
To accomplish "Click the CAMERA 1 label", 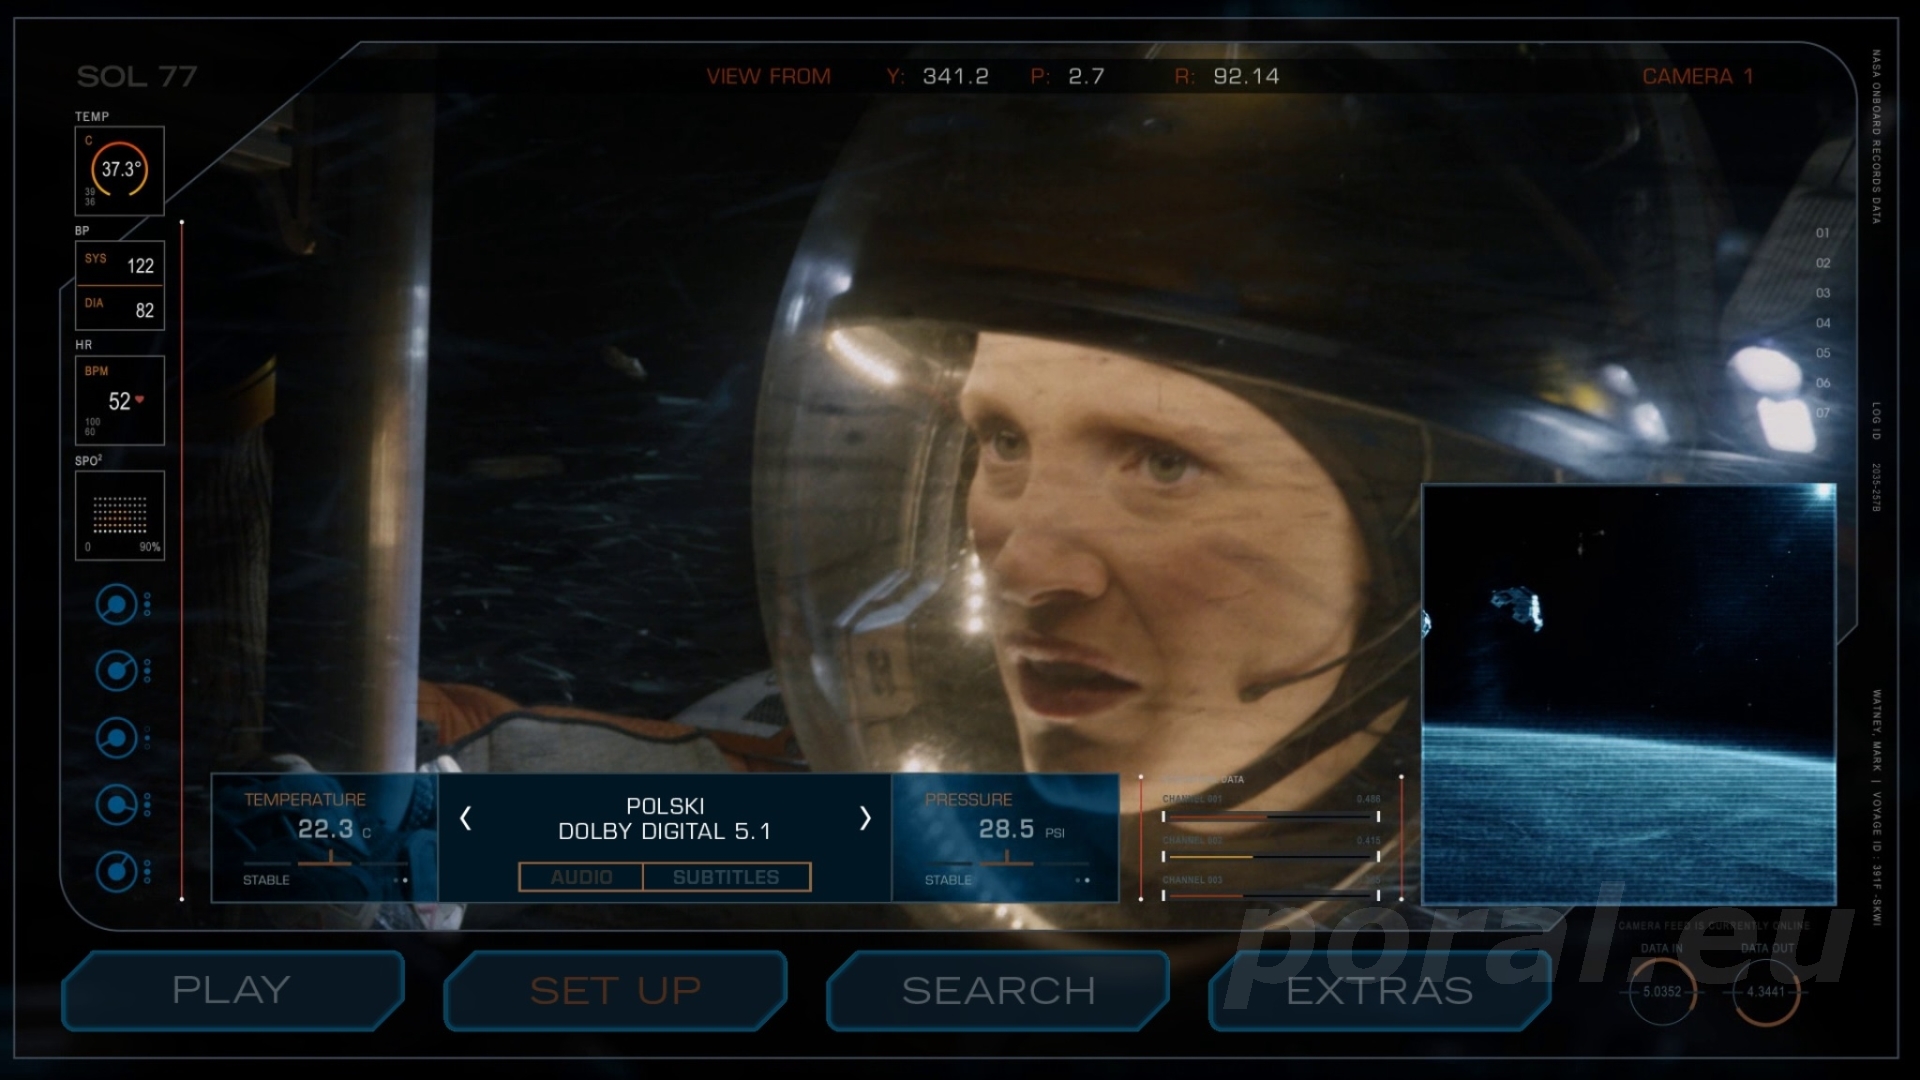I will (x=1698, y=77).
